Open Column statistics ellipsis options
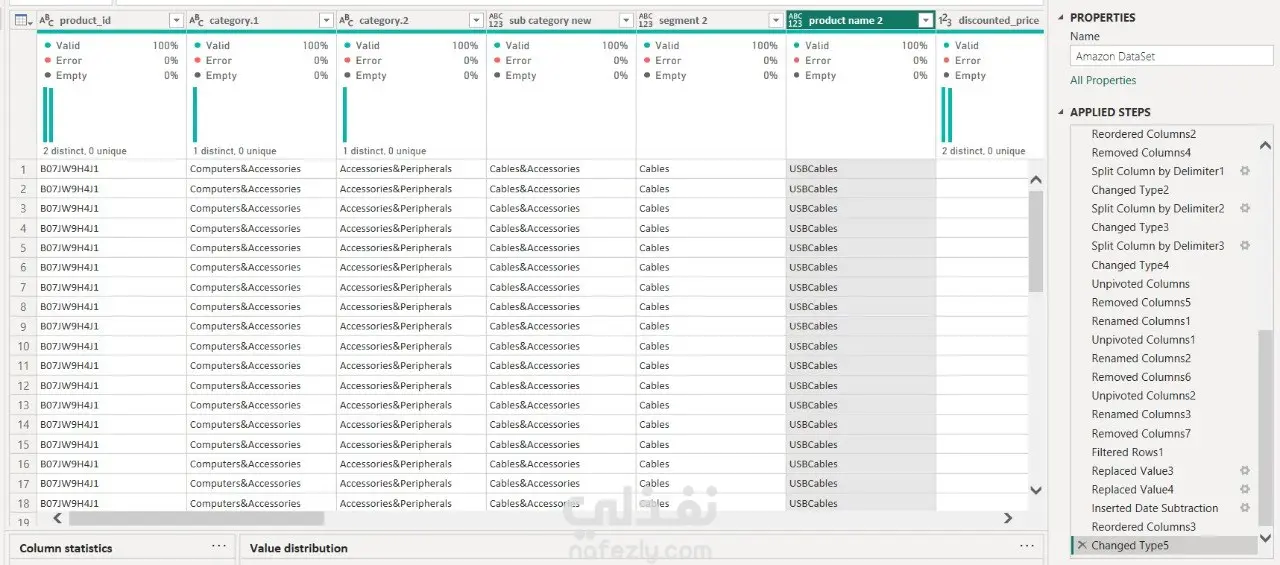The width and height of the screenshot is (1280, 565). point(219,546)
